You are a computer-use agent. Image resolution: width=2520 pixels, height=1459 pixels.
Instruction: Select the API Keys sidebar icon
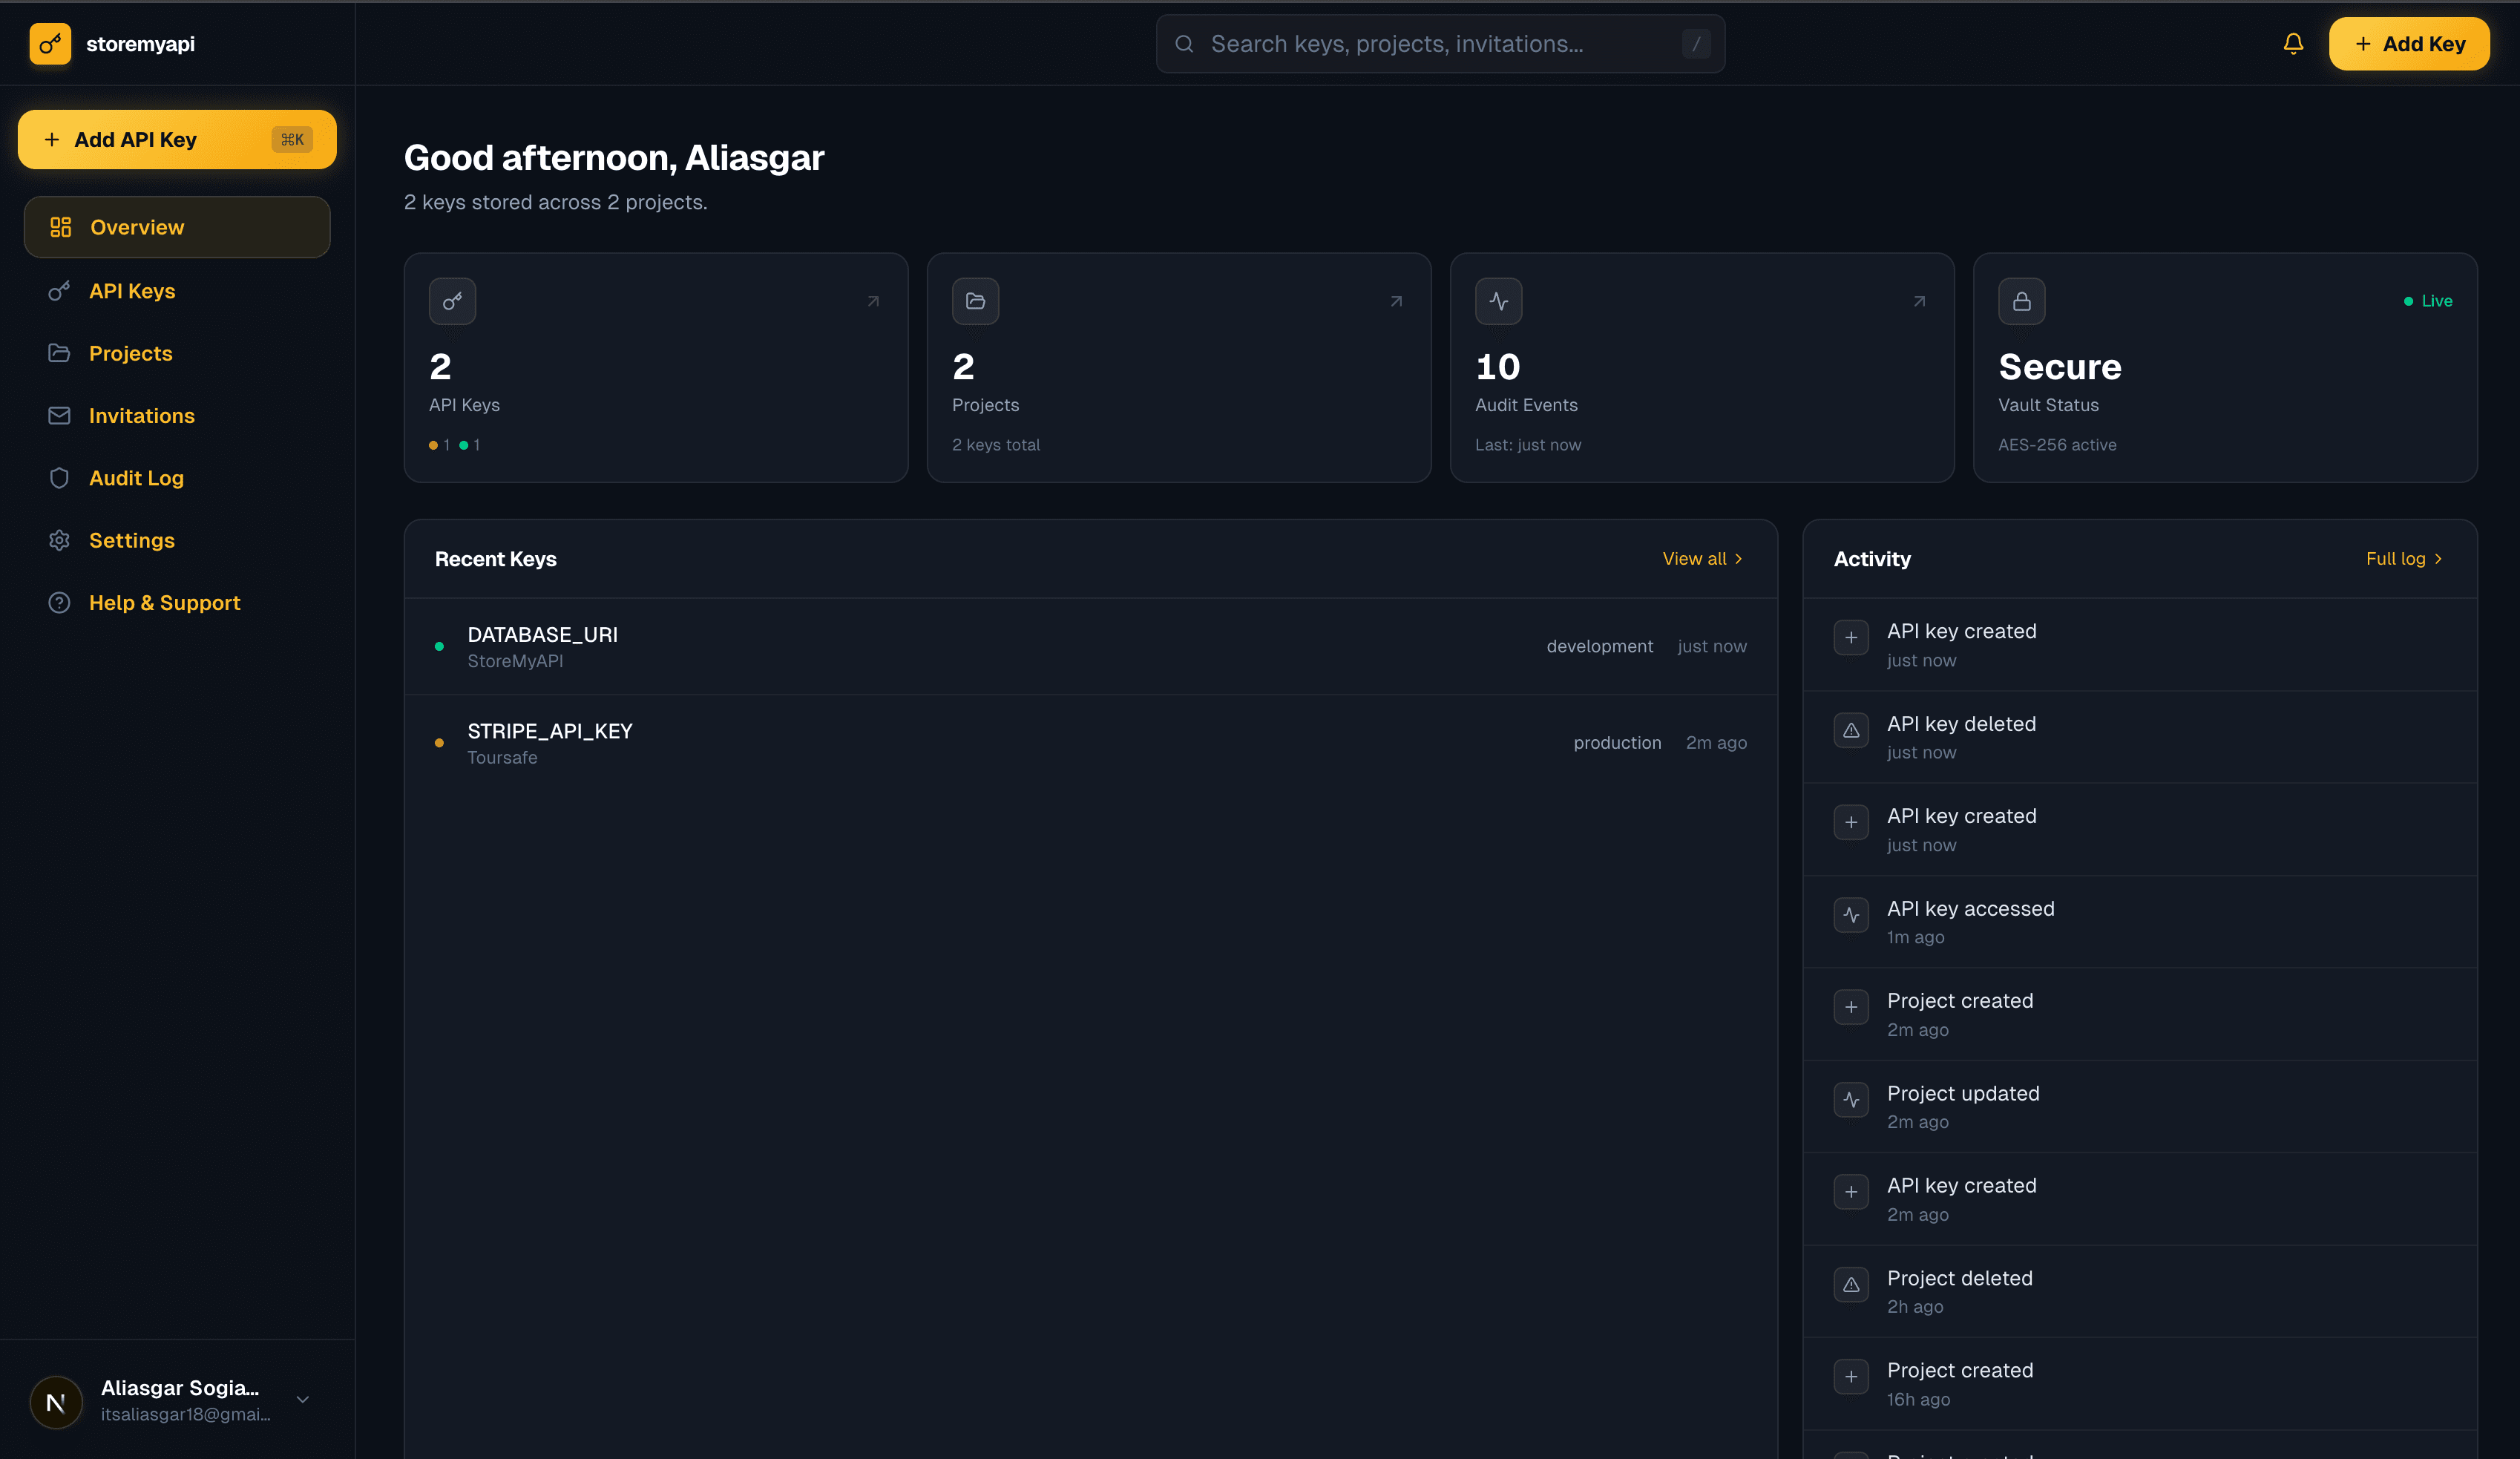[59, 291]
